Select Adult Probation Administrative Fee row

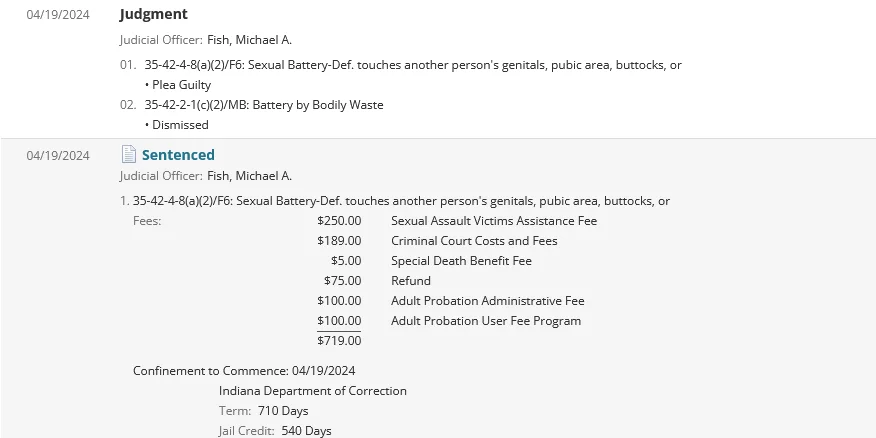coord(451,301)
